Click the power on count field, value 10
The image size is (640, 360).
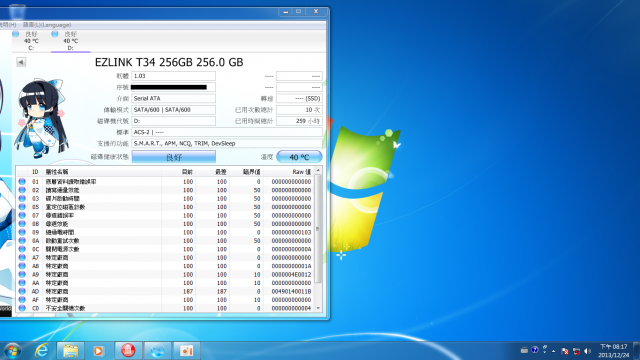(299, 110)
